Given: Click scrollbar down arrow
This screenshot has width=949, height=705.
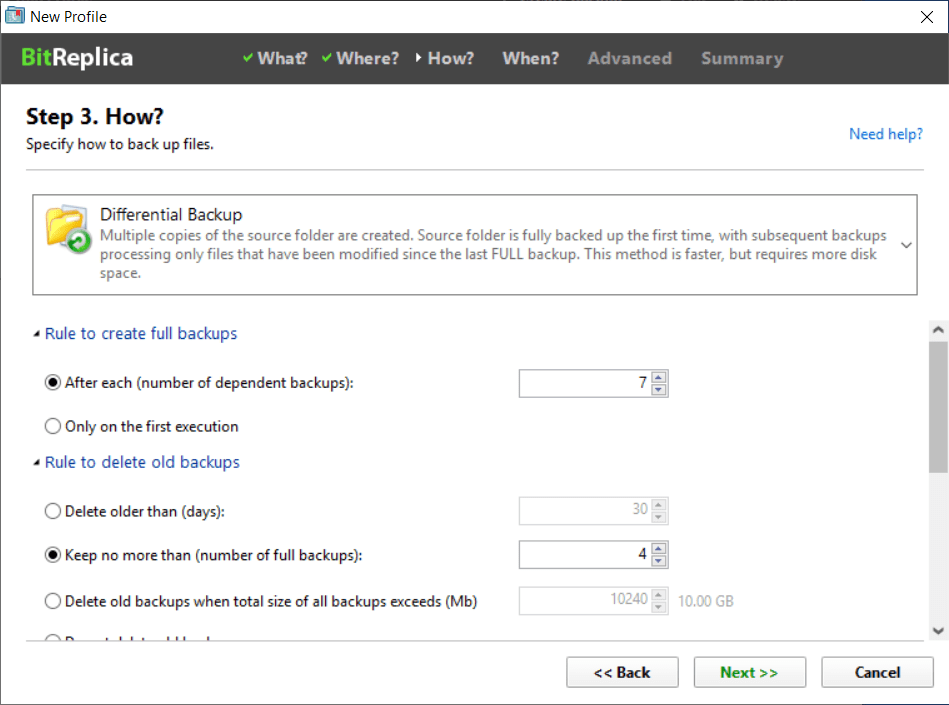Looking at the screenshot, I should (x=938, y=631).
